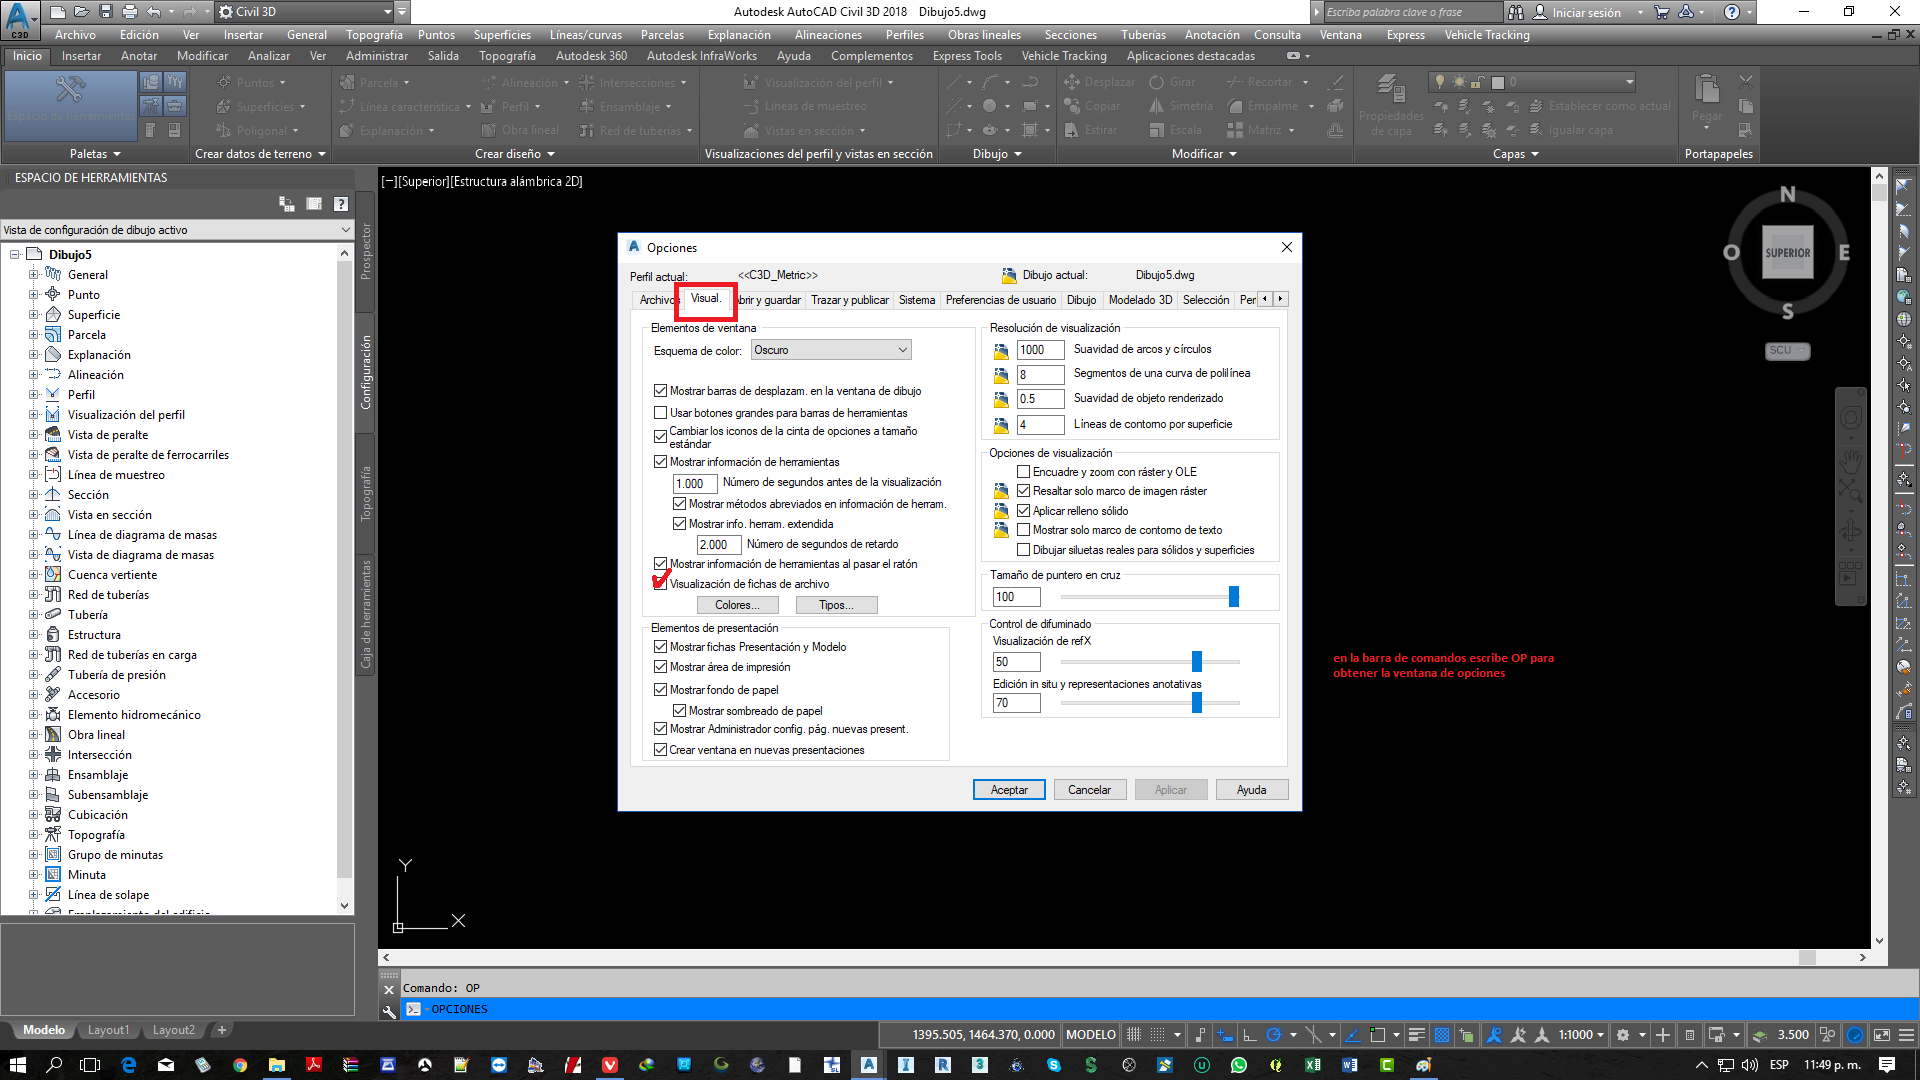Open the Express menu
Image resolution: width=1920 pixels, height=1080 pixels.
tap(1405, 35)
